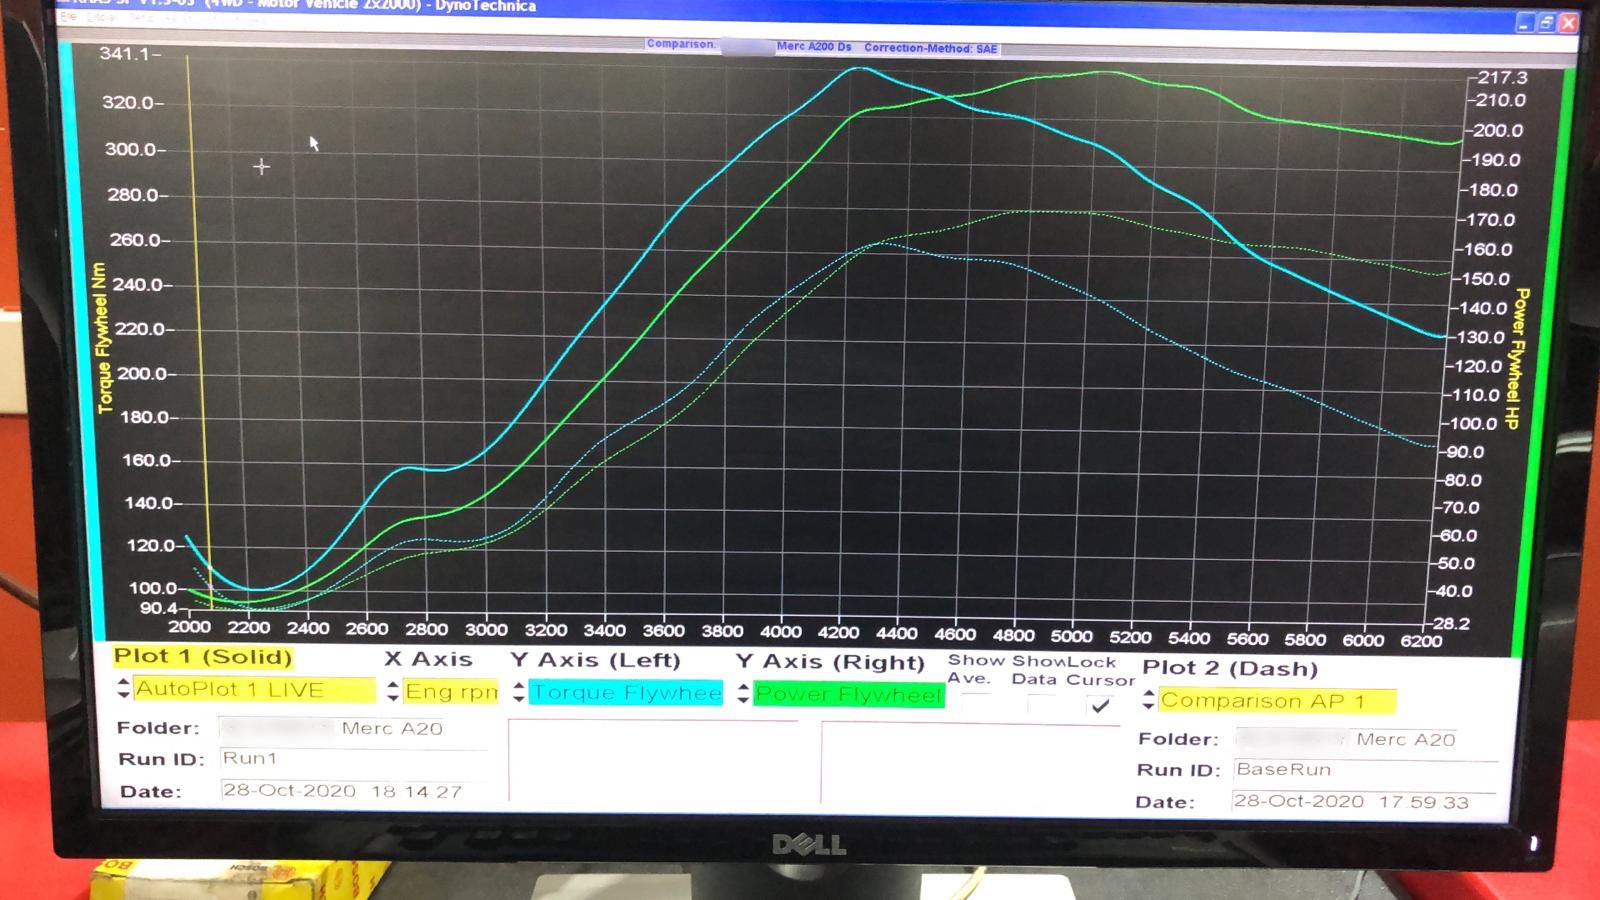The width and height of the screenshot is (1600, 900).
Task: Enable the Show Data checkbox
Action: (1040, 704)
